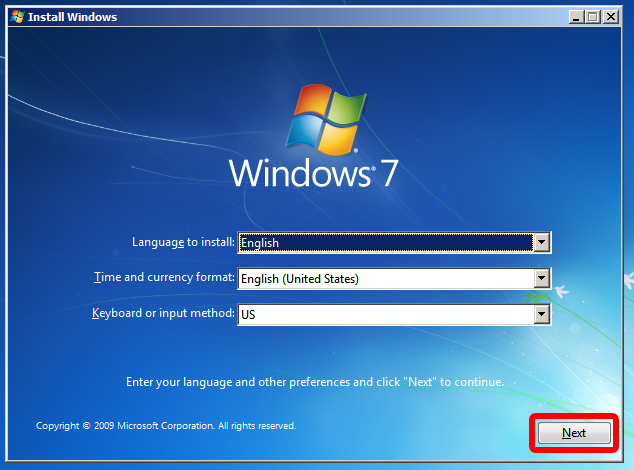The image size is (634, 470).
Task: Click the Install Windows title bar icon
Action: coord(17,17)
